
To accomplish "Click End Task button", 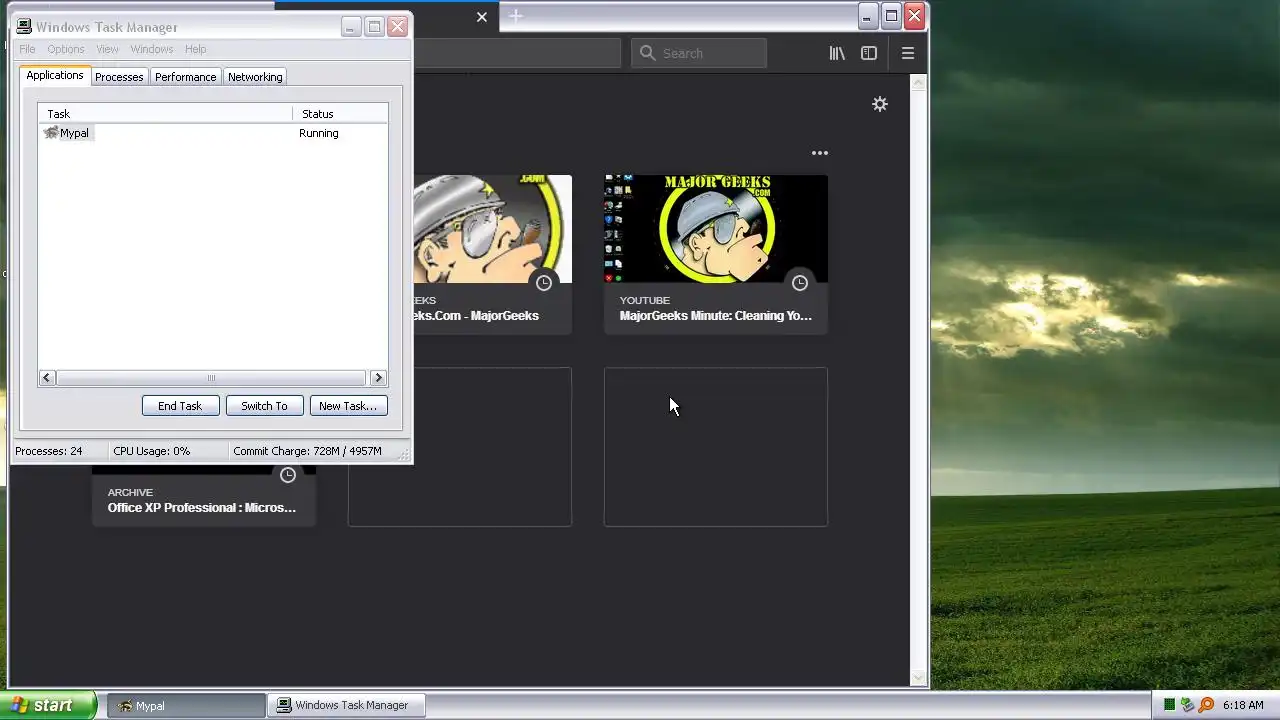I will tap(180, 406).
